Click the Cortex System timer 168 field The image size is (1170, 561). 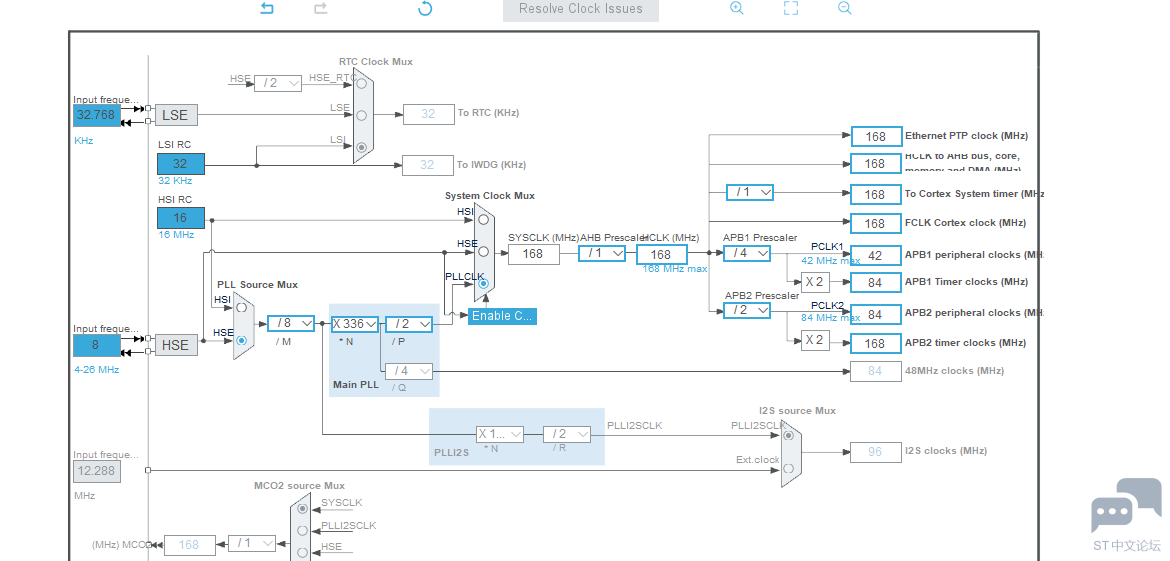click(x=876, y=195)
